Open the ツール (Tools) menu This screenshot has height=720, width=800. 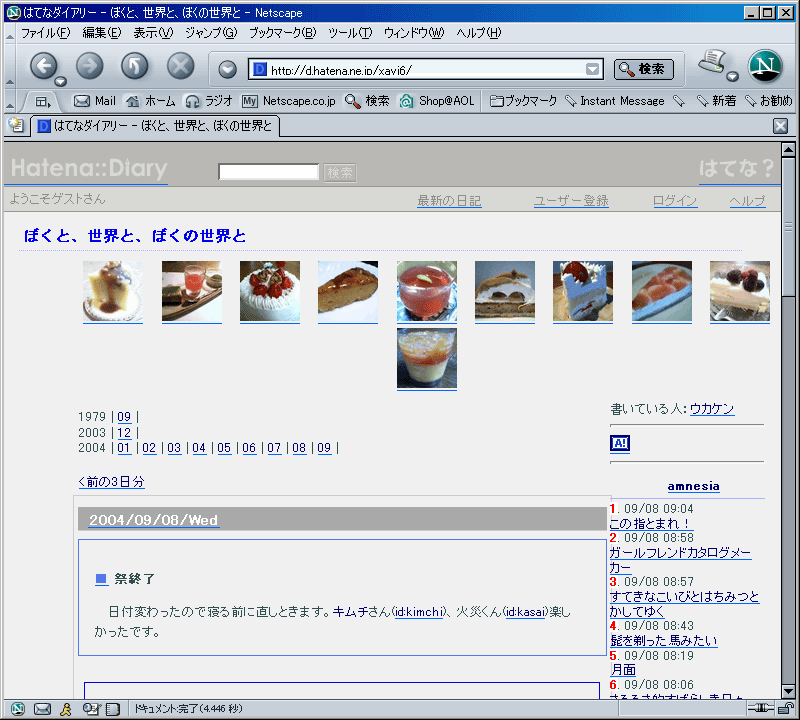click(351, 33)
